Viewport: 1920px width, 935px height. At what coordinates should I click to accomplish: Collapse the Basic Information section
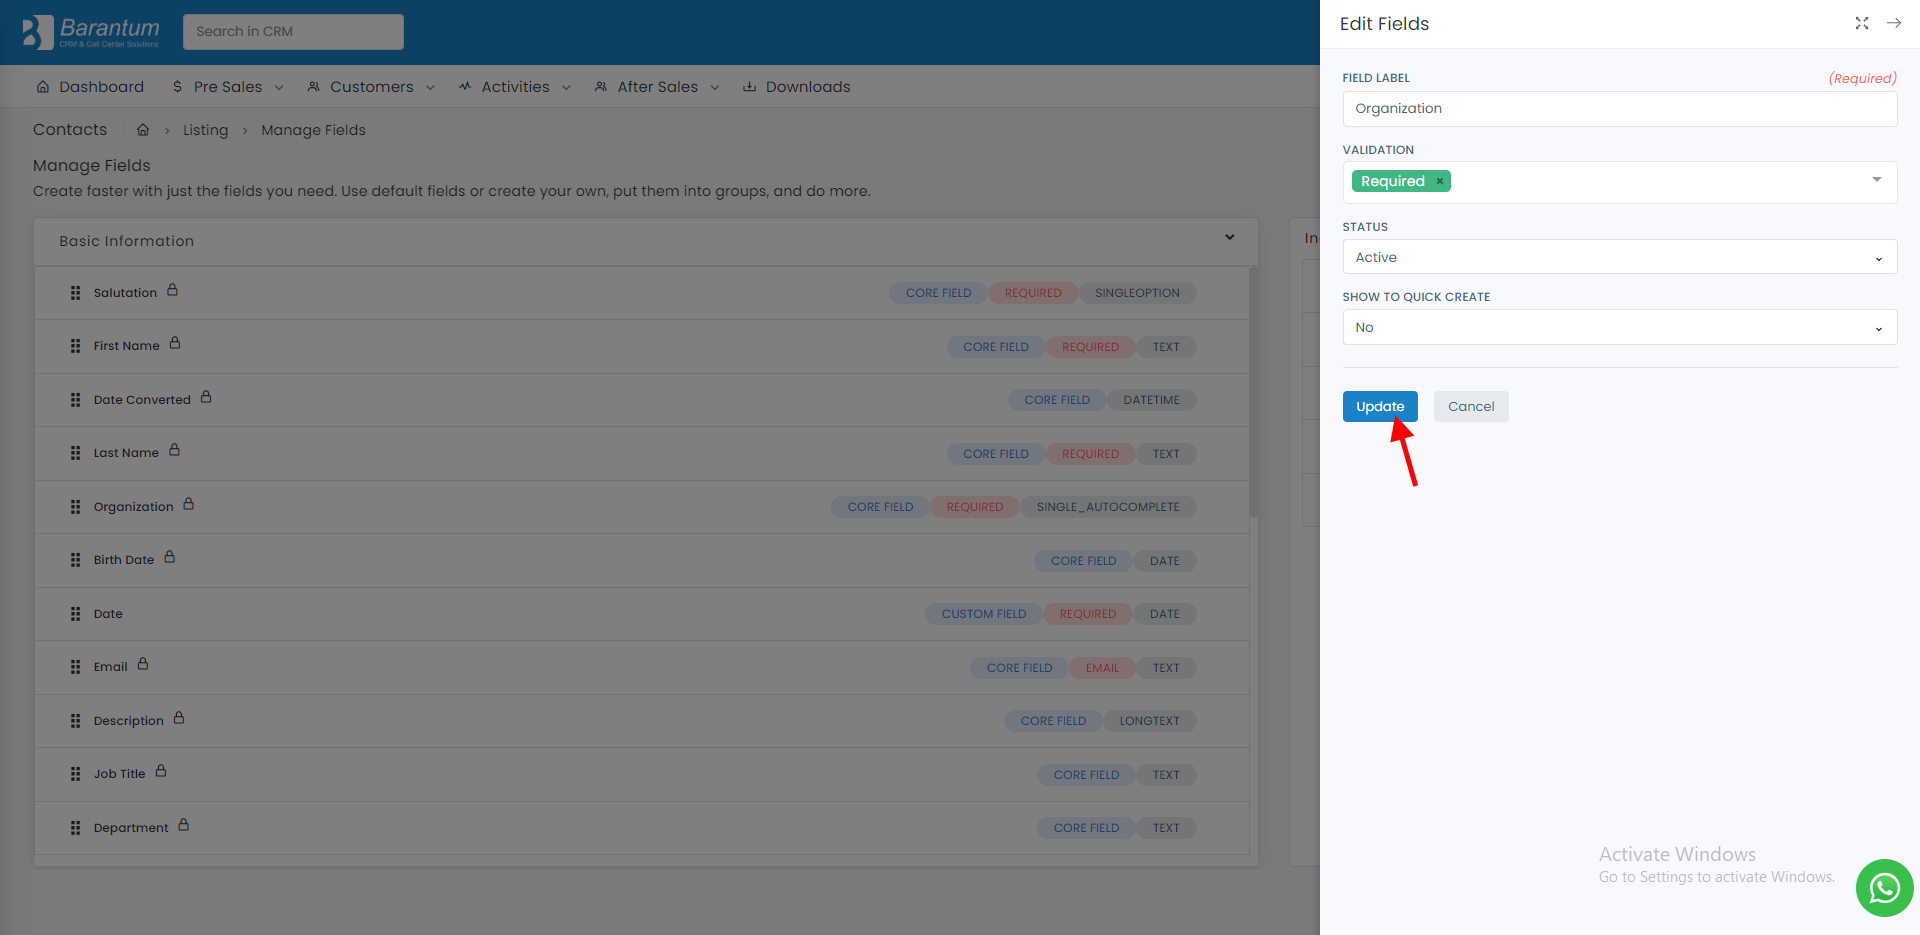pos(1230,238)
